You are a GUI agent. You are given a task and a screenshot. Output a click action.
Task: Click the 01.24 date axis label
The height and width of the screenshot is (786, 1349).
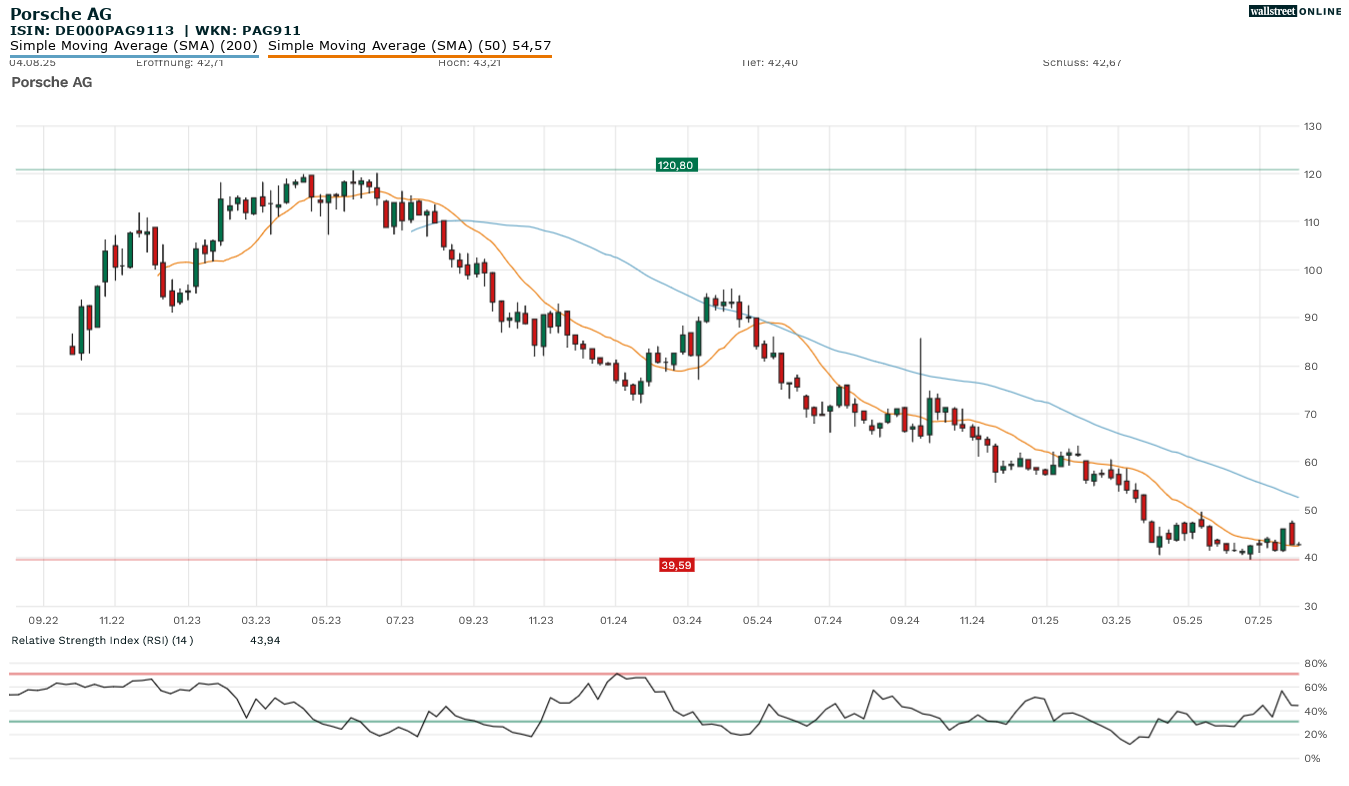(614, 621)
